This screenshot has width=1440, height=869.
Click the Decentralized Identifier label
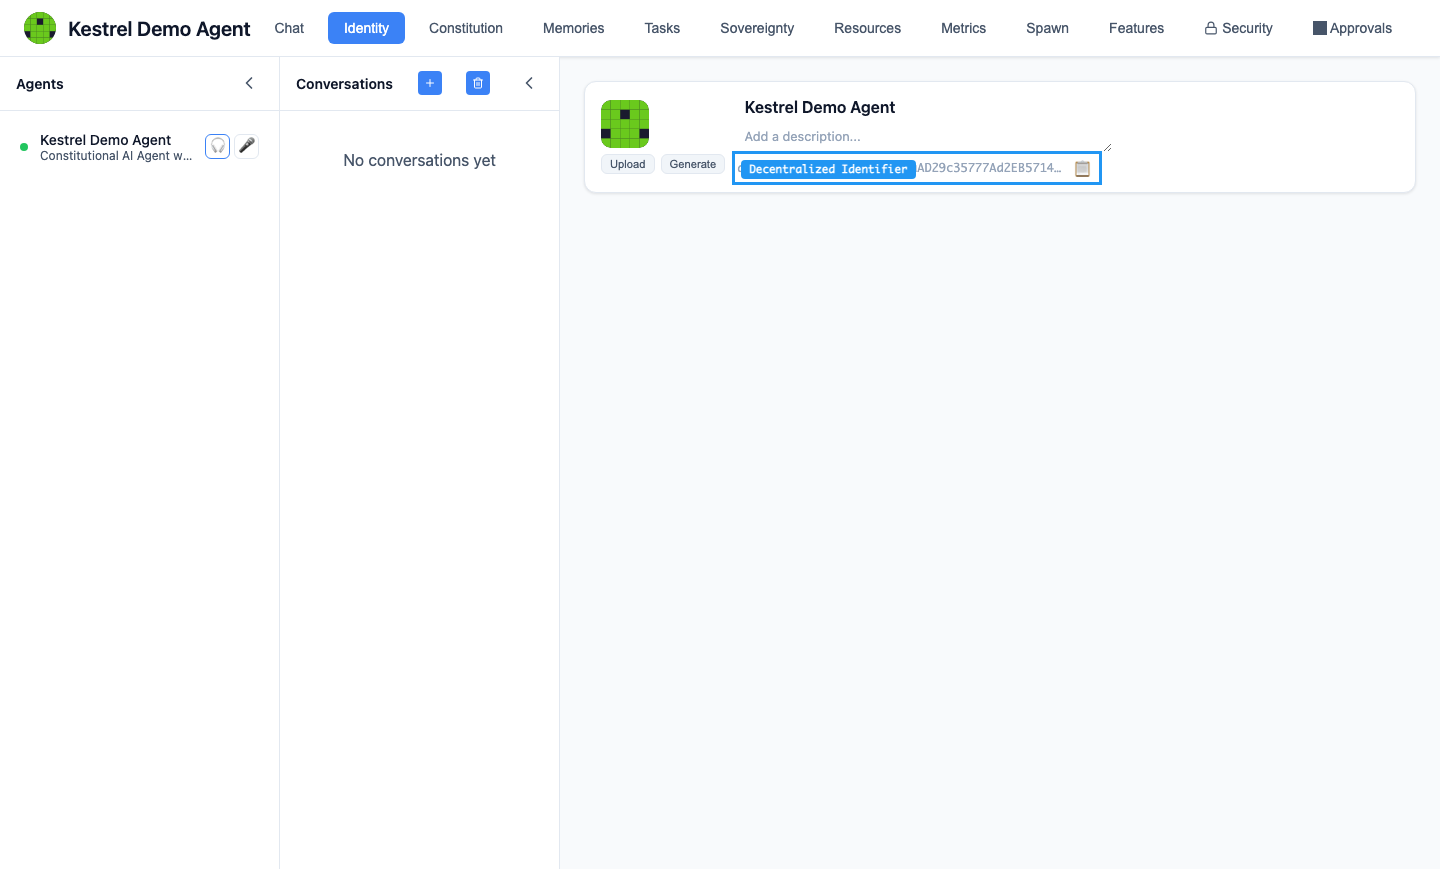[x=828, y=169]
